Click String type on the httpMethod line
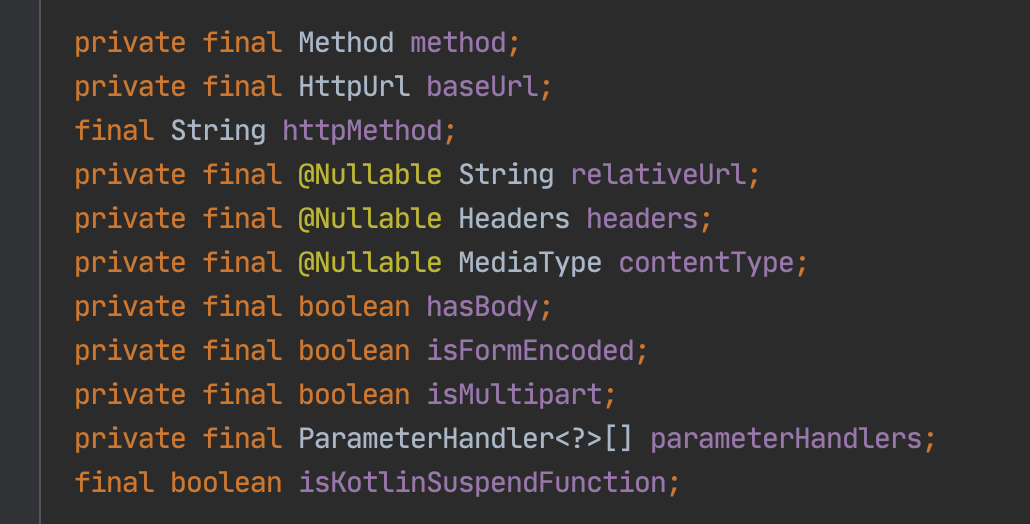 pos(218,131)
